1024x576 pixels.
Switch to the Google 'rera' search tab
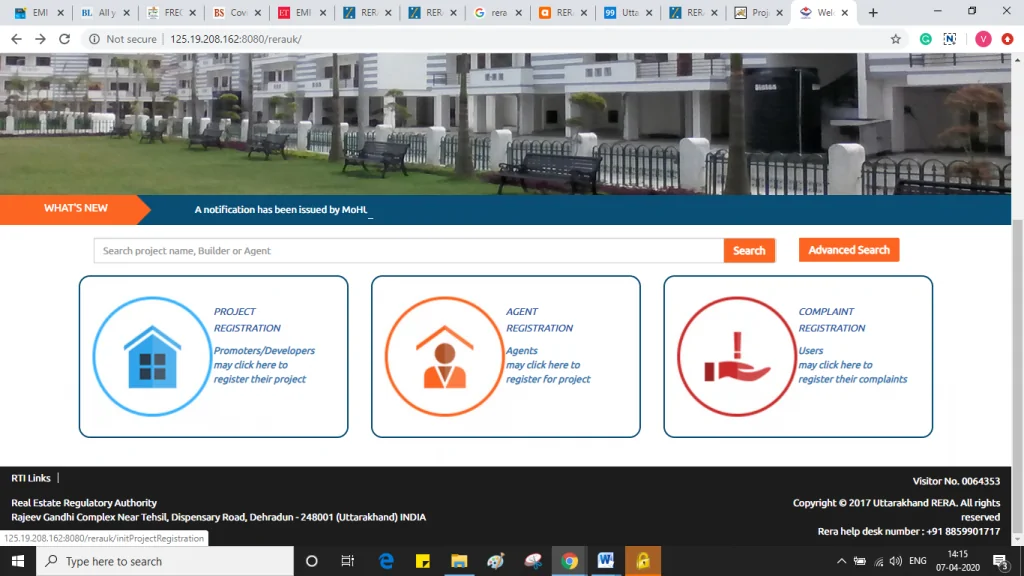point(496,13)
